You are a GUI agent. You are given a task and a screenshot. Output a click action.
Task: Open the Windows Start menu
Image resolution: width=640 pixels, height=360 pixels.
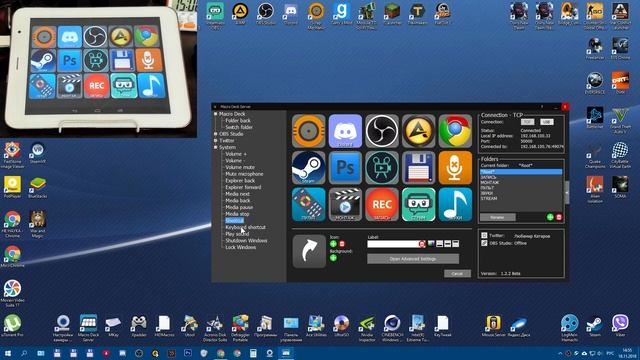7,353
